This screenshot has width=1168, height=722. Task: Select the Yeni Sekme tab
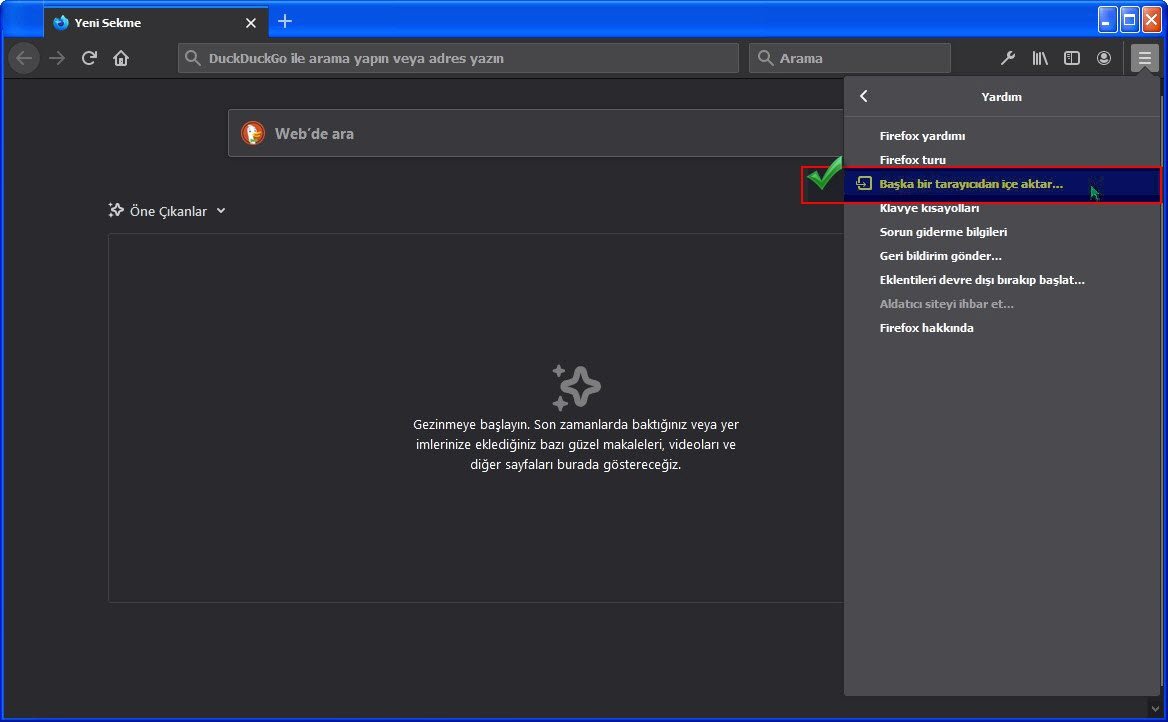(154, 23)
